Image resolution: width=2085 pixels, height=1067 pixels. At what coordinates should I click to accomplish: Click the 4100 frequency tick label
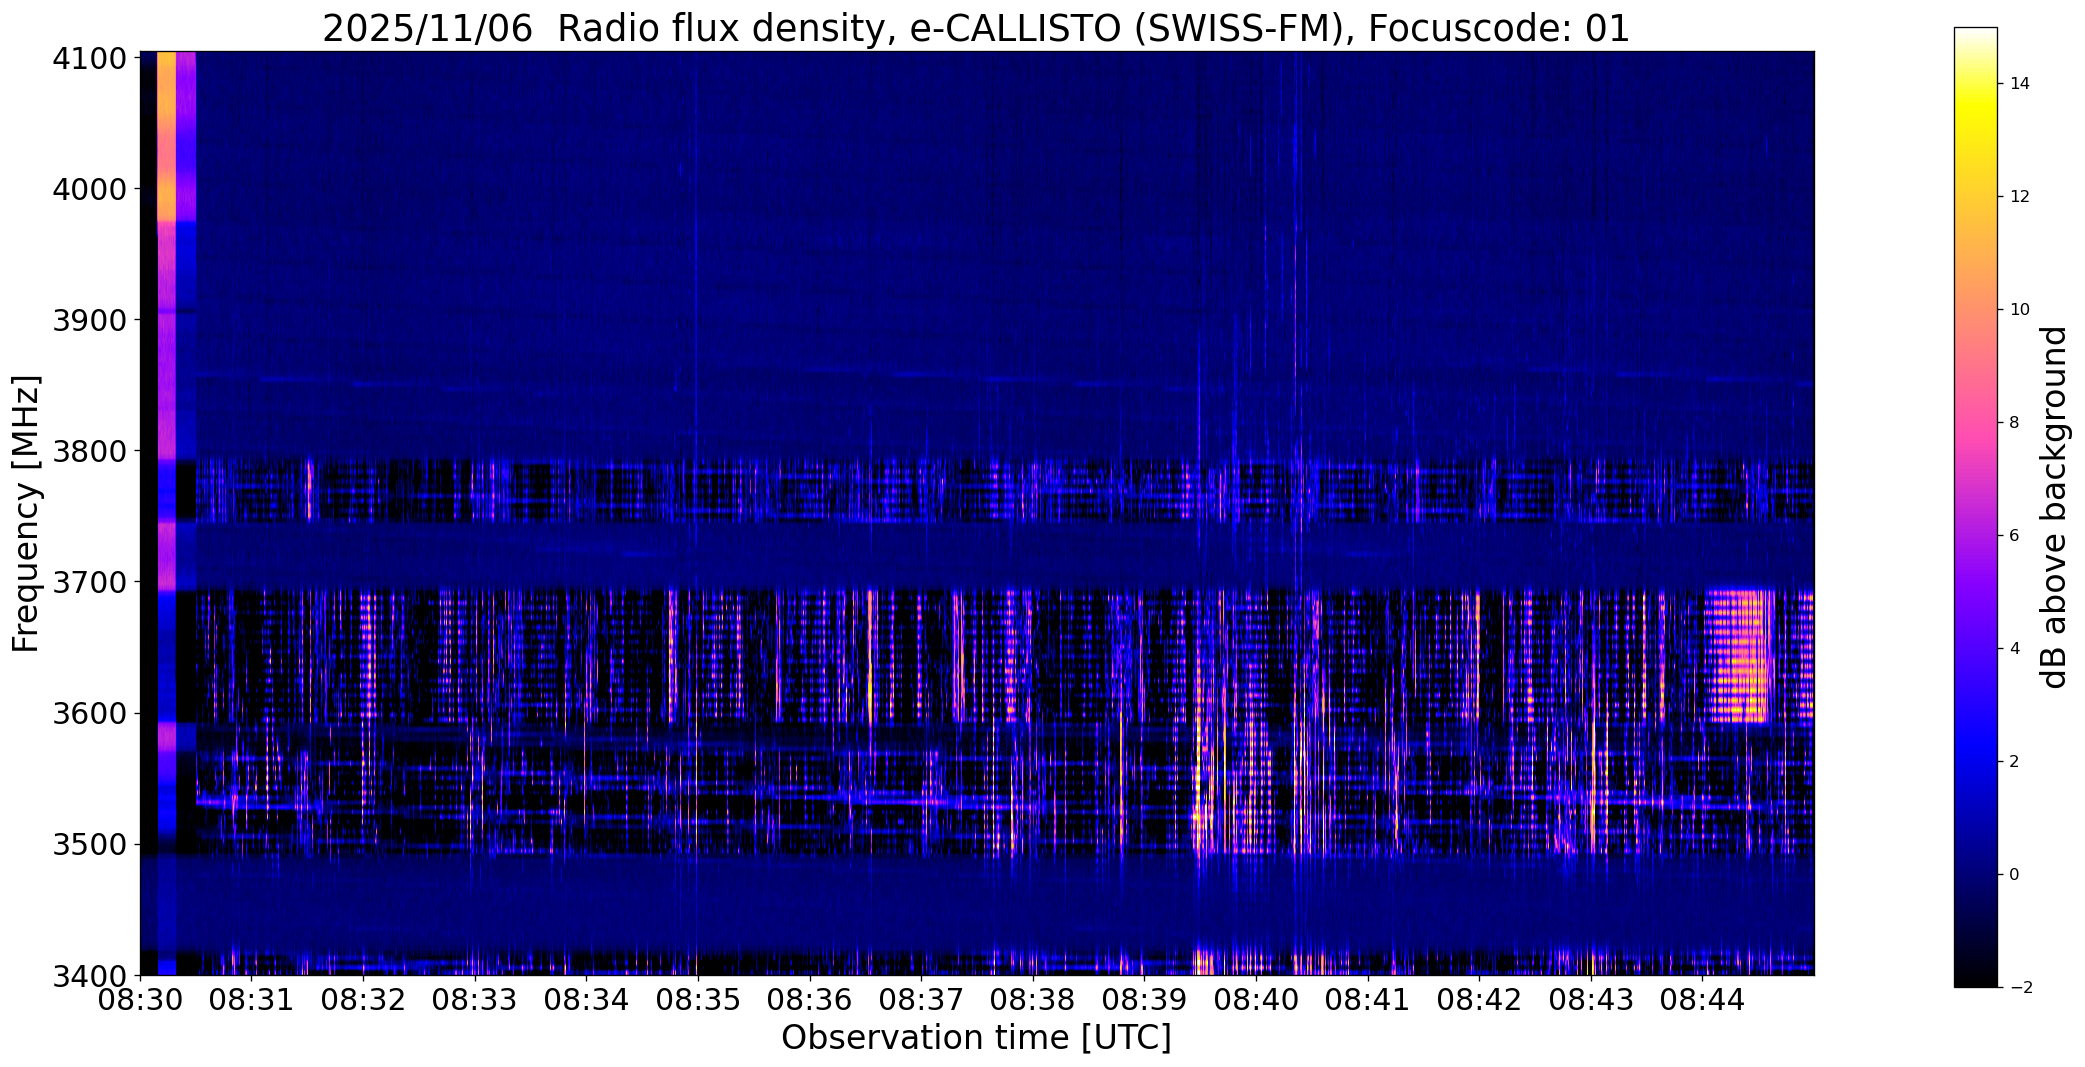(90, 58)
